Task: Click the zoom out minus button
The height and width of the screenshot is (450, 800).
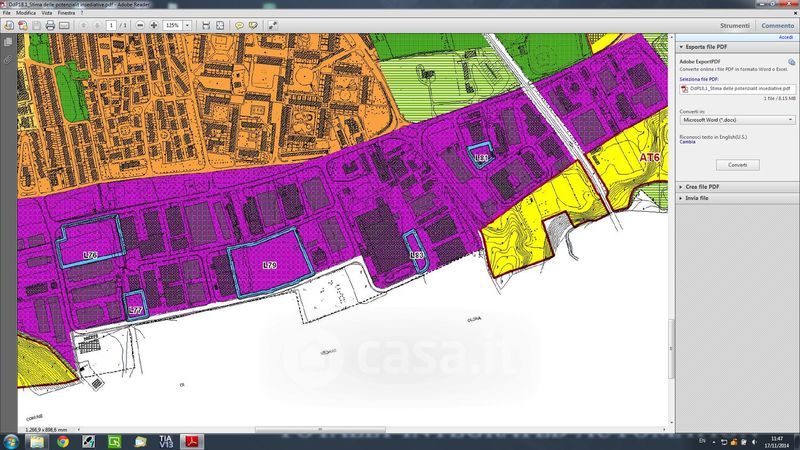Action: [140, 24]
